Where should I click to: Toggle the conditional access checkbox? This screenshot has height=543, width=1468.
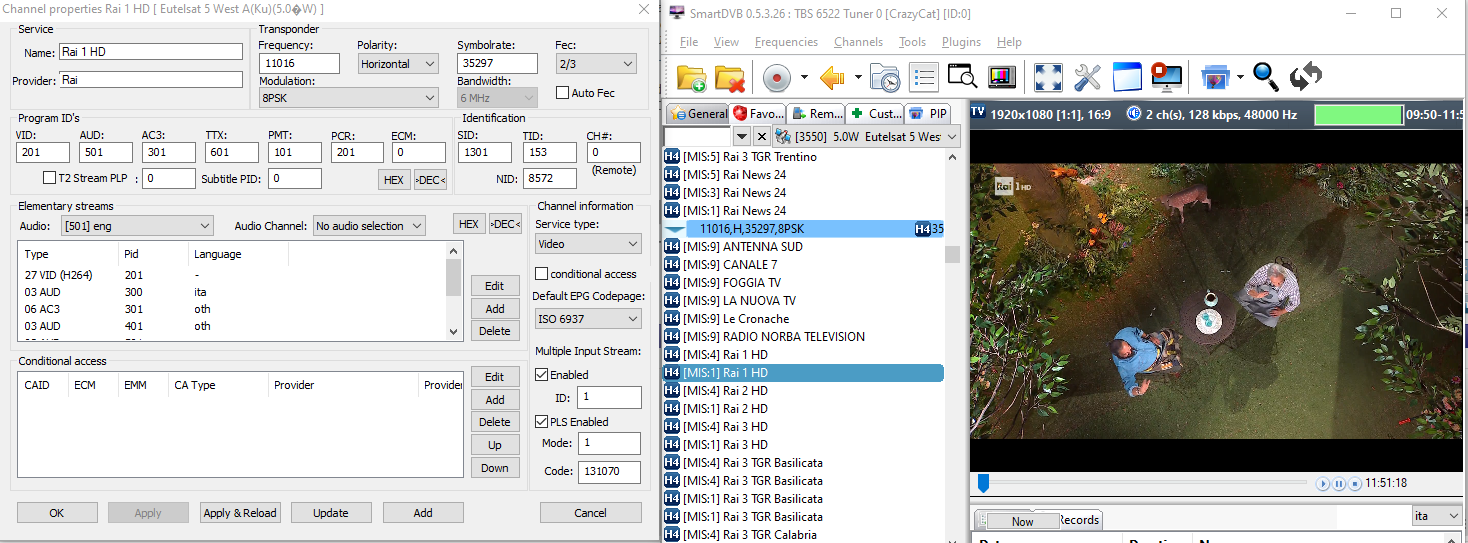(542, 274)
